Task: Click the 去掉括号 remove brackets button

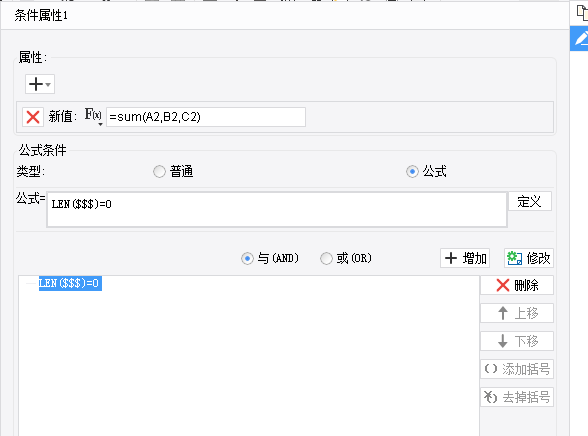Action: tap(517, 397)
